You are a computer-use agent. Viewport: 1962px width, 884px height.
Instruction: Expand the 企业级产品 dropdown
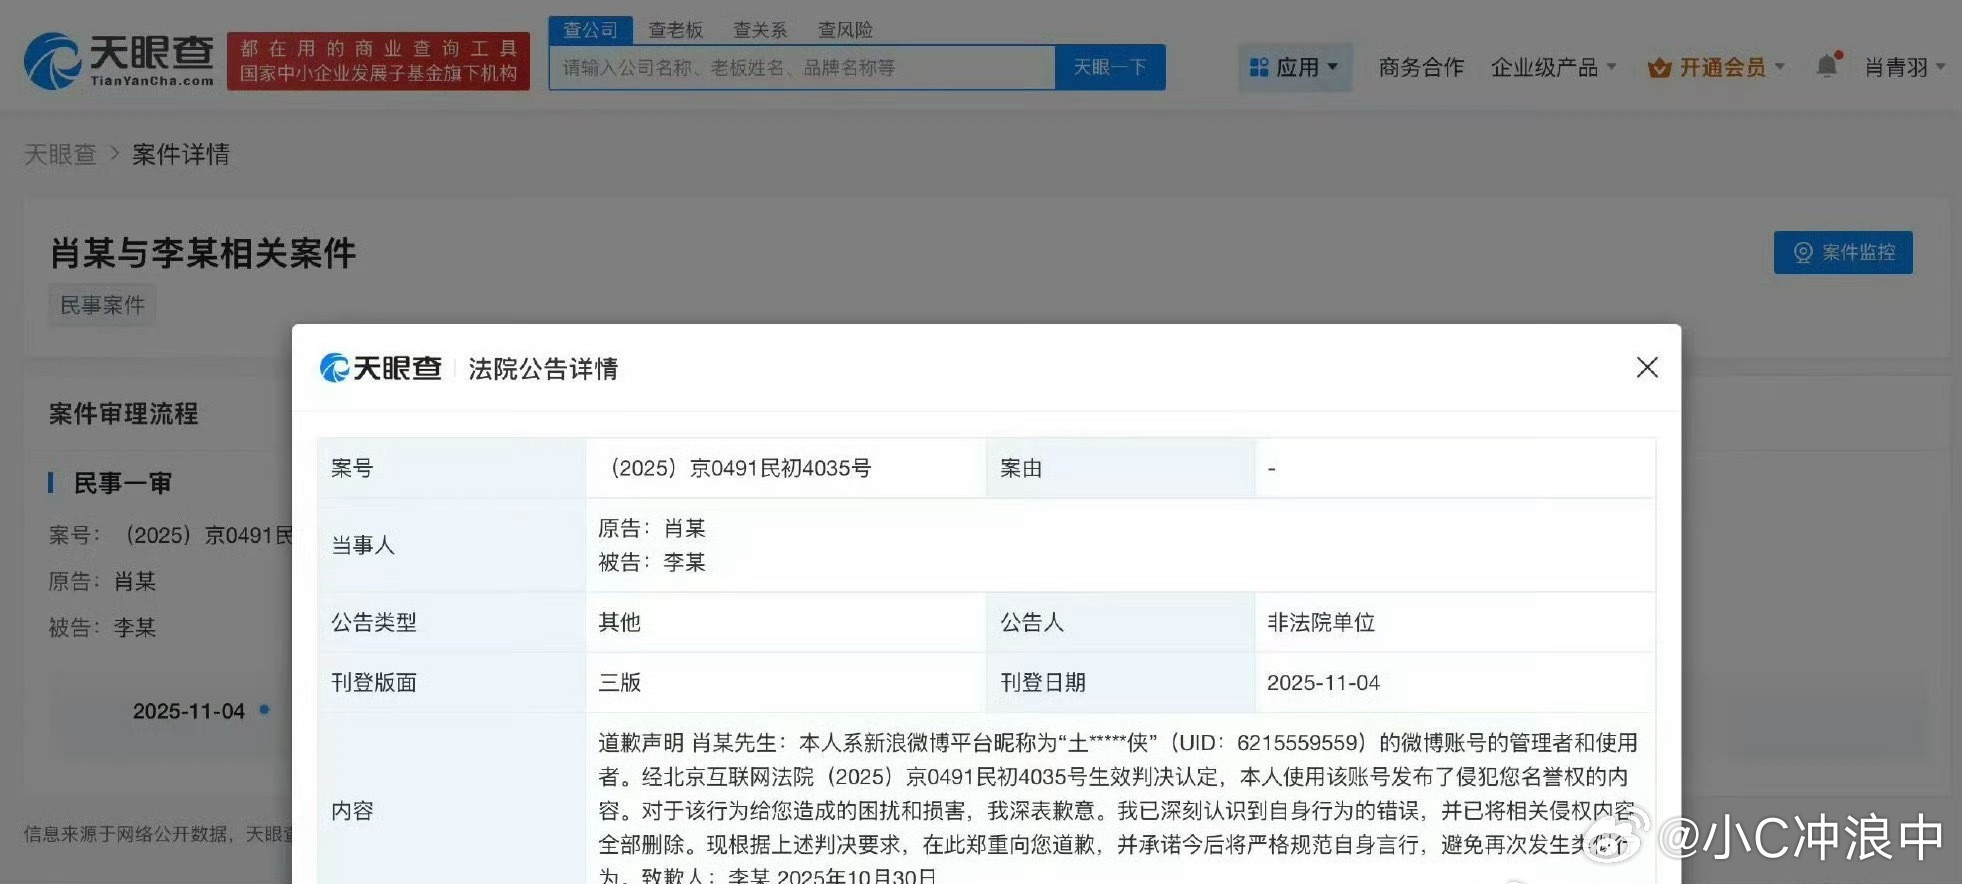tap(1553, 67)
